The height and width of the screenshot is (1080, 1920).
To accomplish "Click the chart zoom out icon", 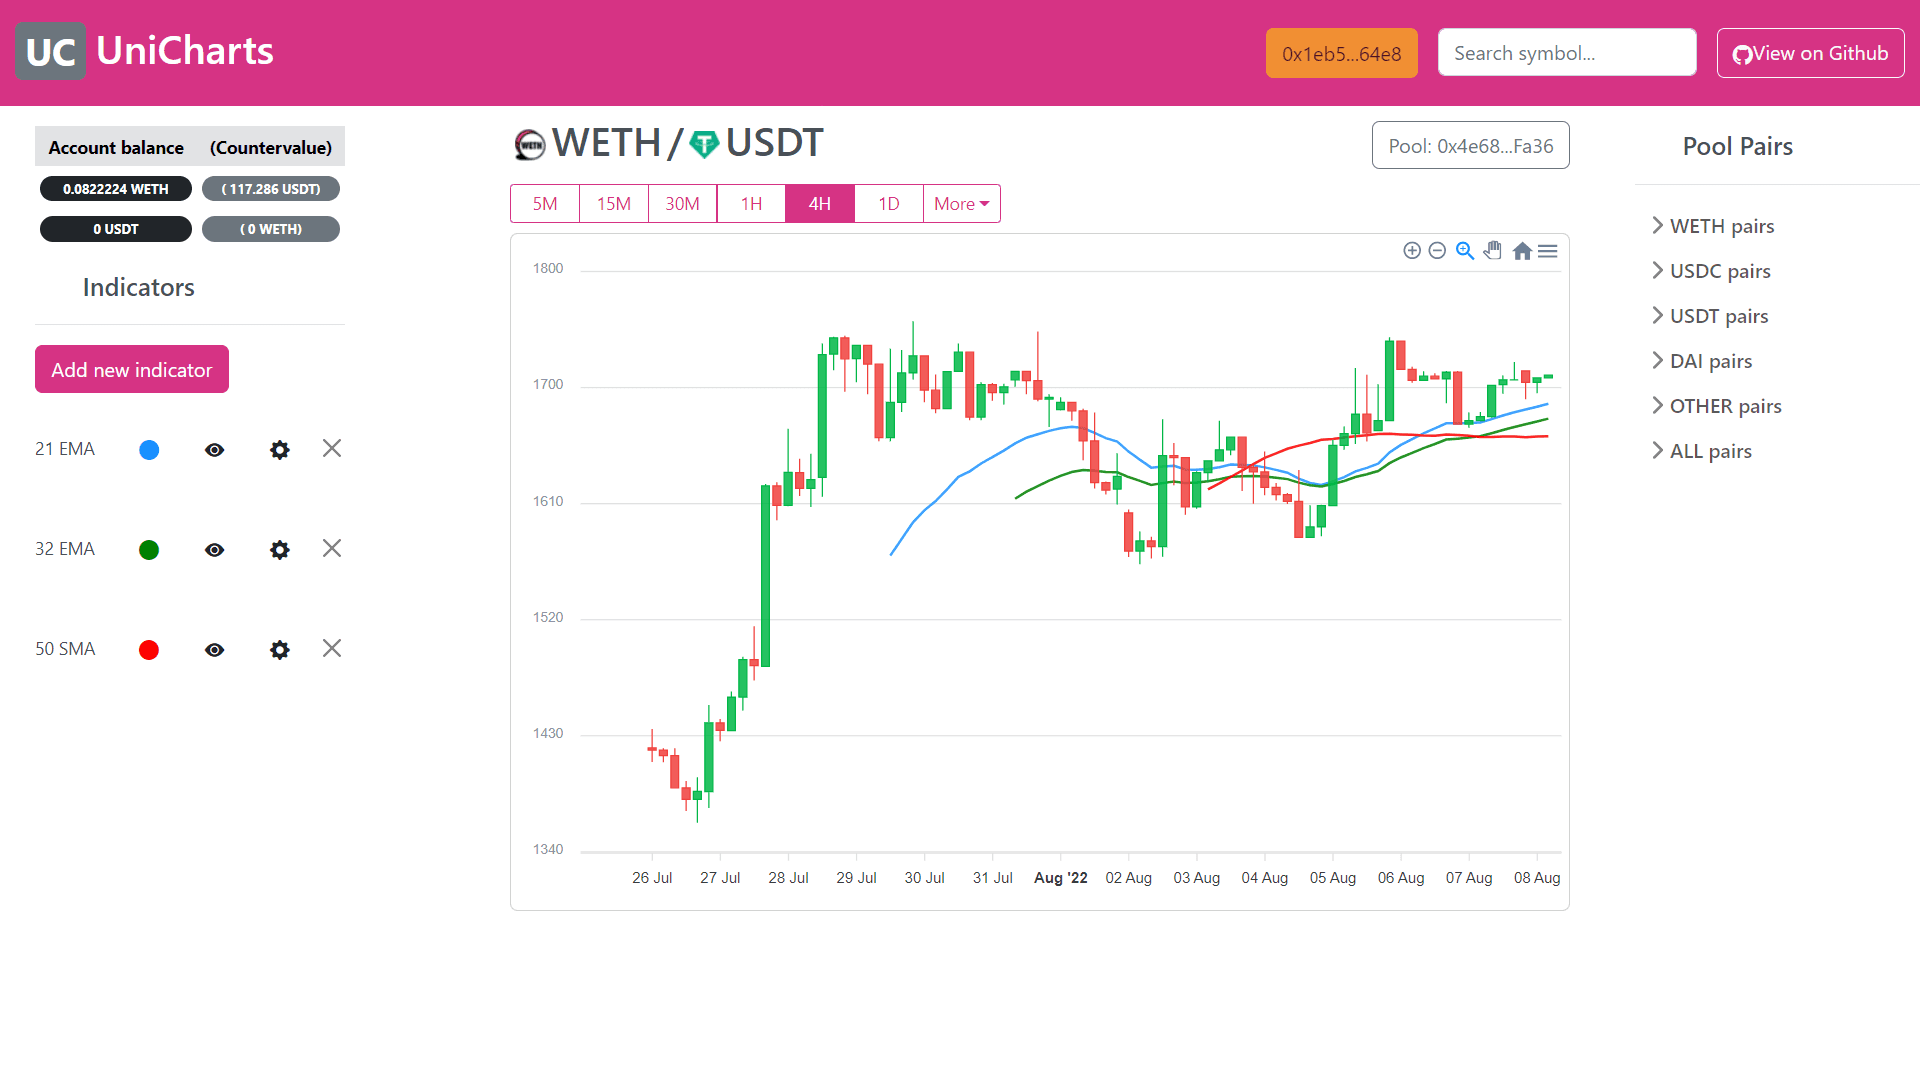I will 1437,251.
